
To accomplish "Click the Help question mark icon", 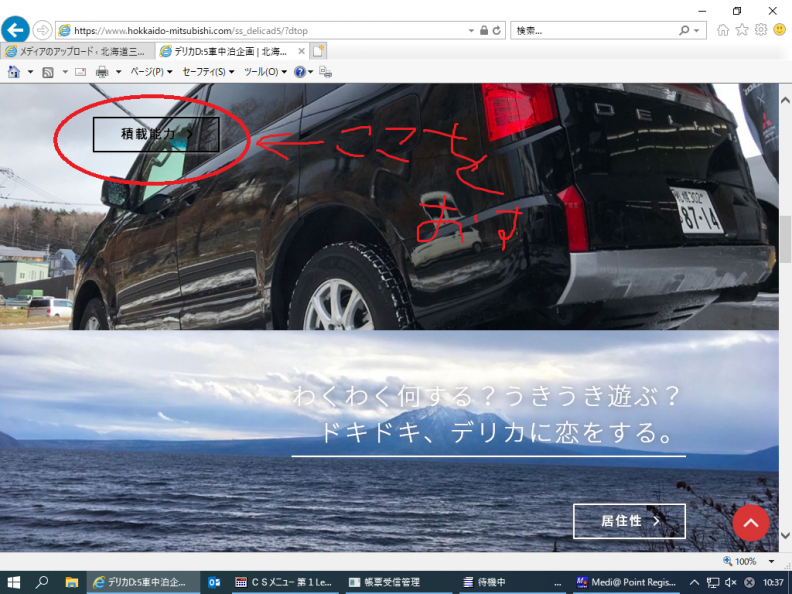I will [x=300, y=72].
